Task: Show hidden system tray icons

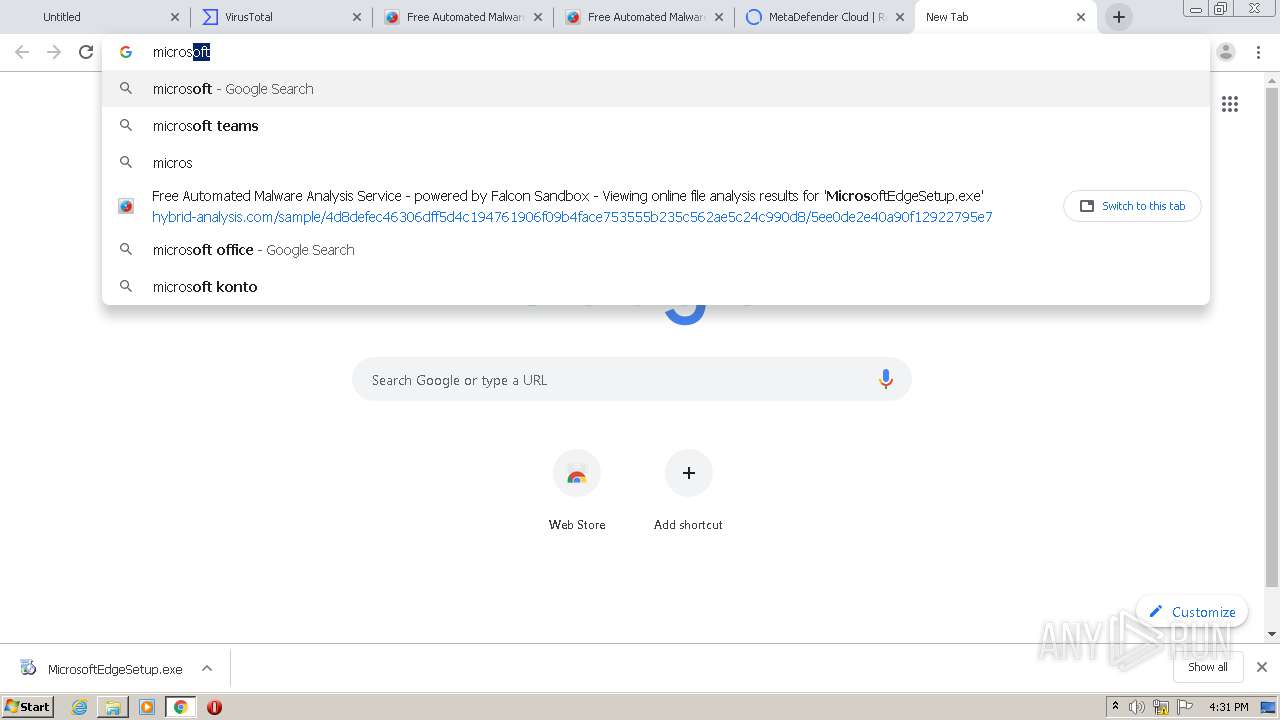Action: [1116, 707]
